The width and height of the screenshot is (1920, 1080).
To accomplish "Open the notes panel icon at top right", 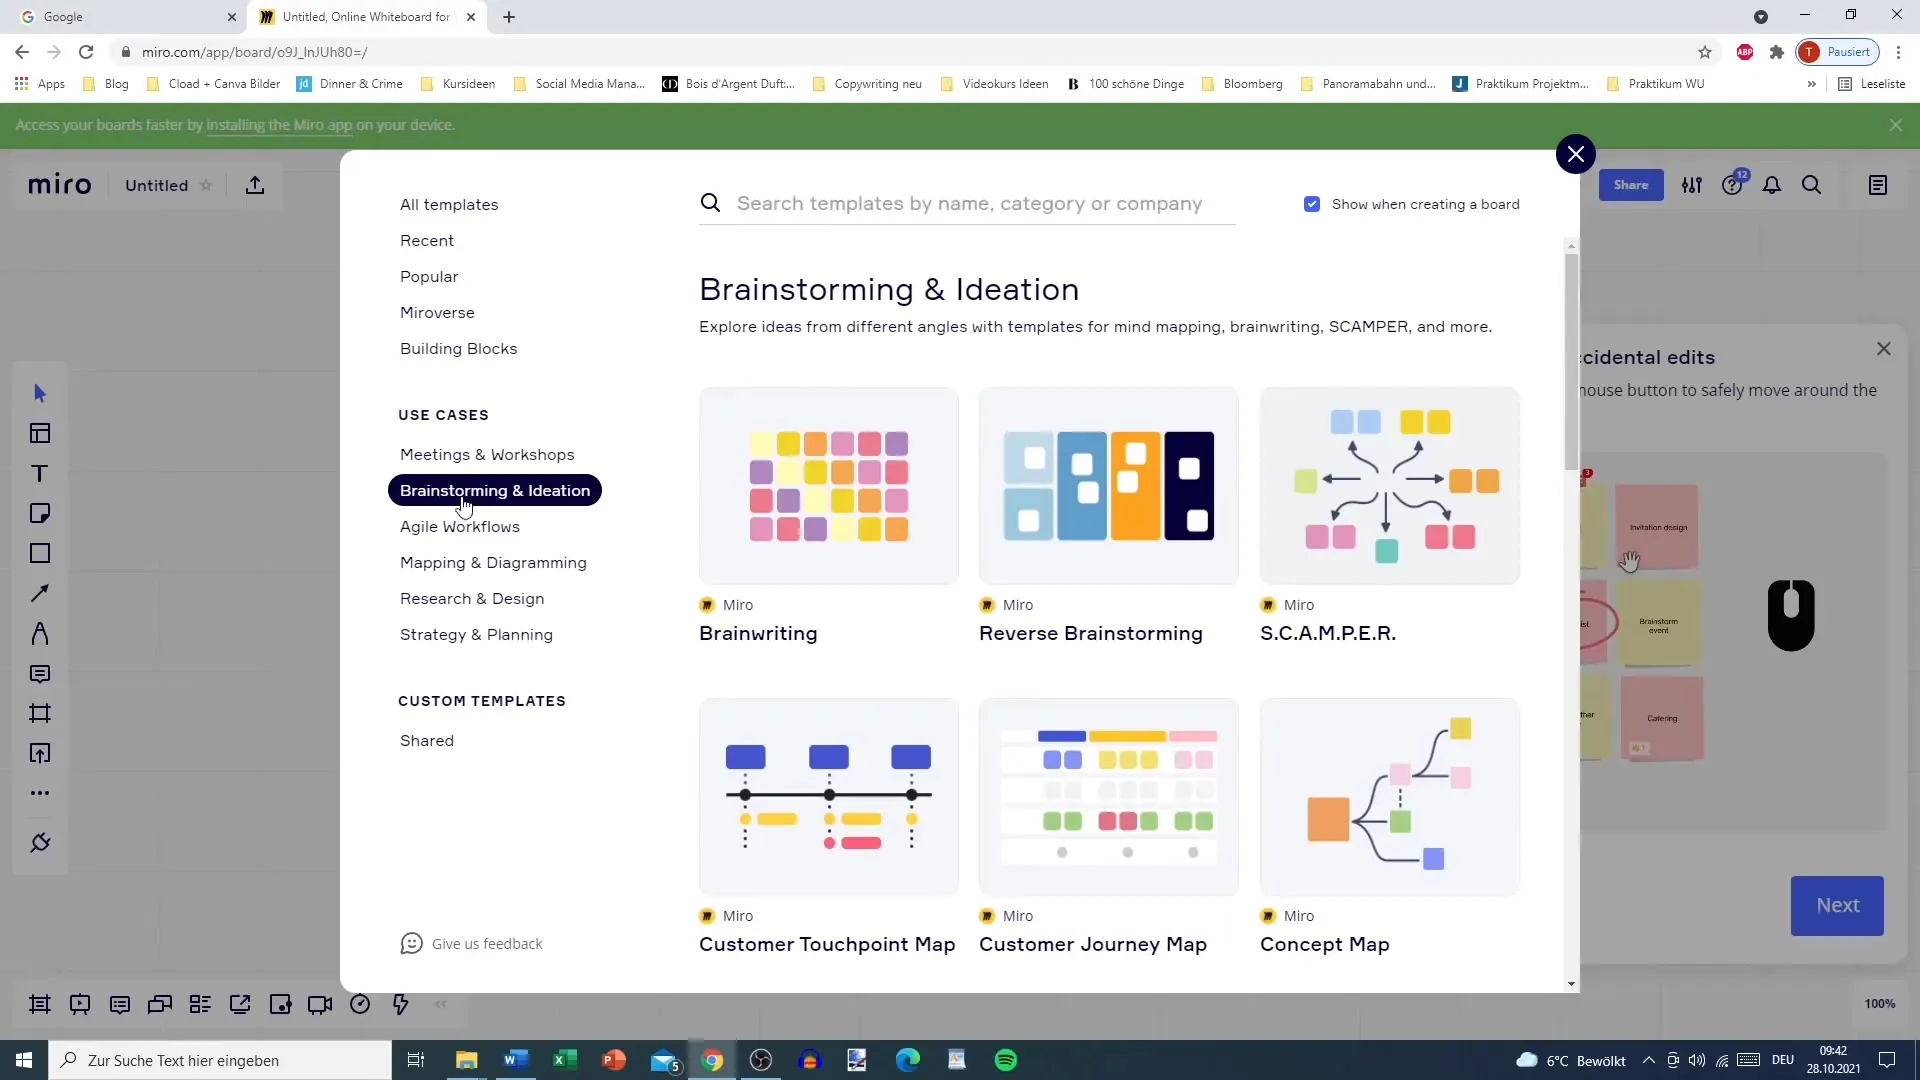I will click(x=1878, y=185).
